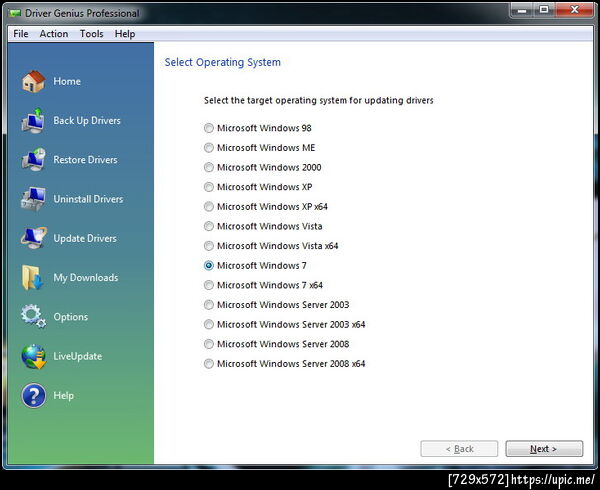
Task: Open the Help menu in menu bar
Action: 125,34
